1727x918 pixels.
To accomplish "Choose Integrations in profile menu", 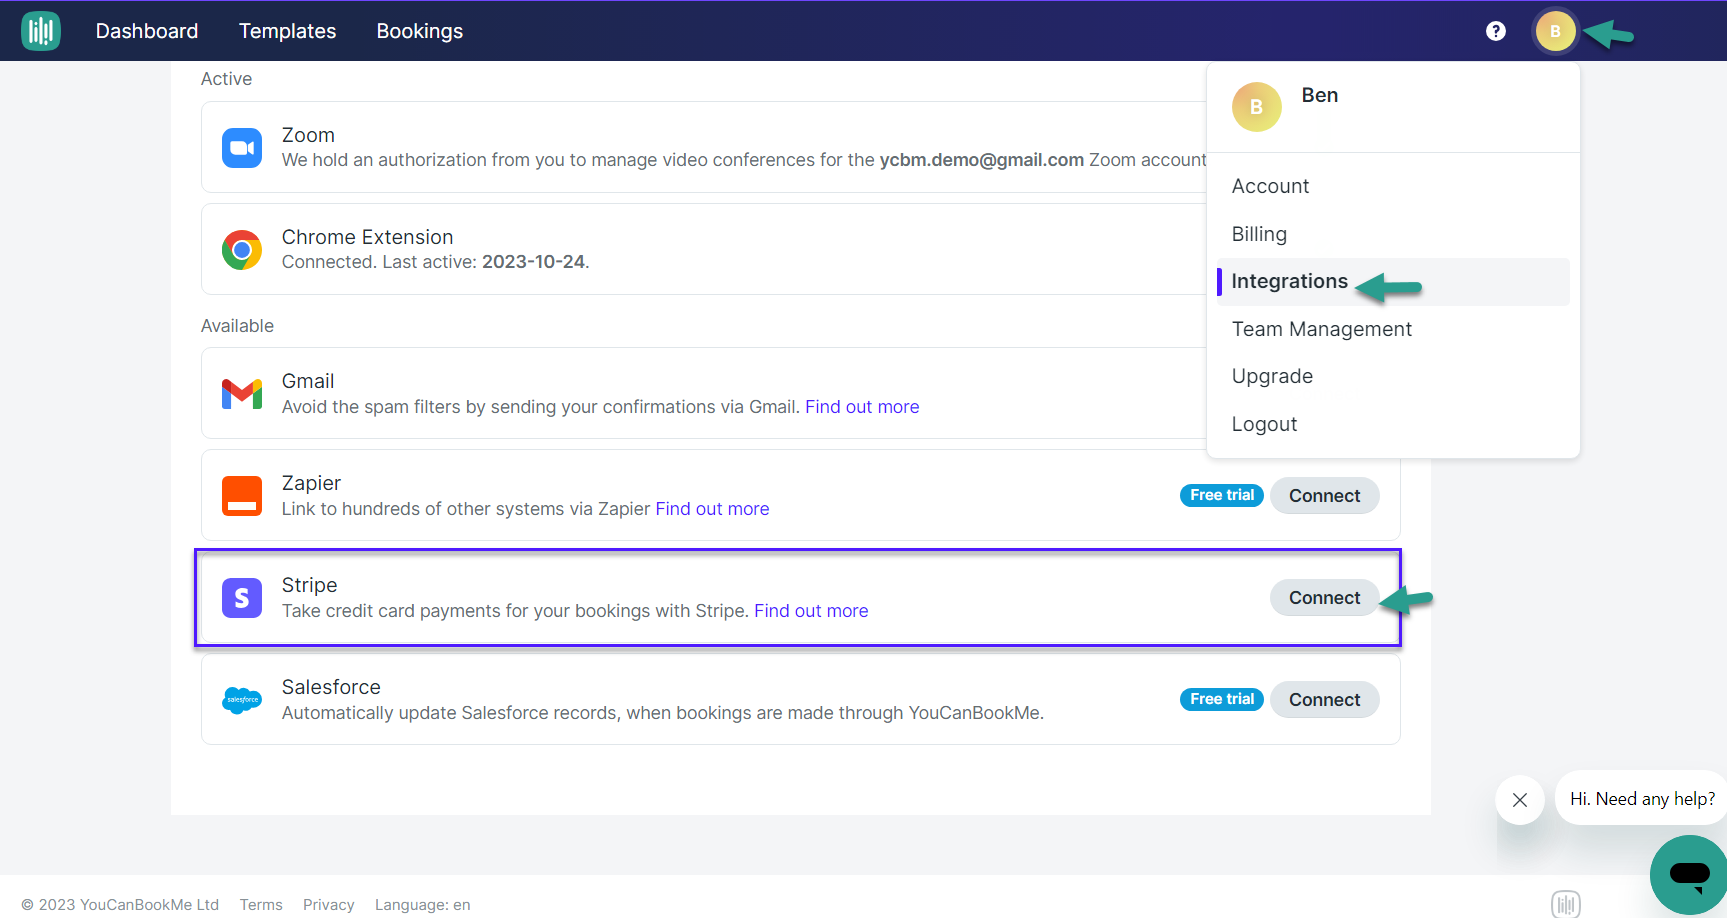I will pos(1393,282).
